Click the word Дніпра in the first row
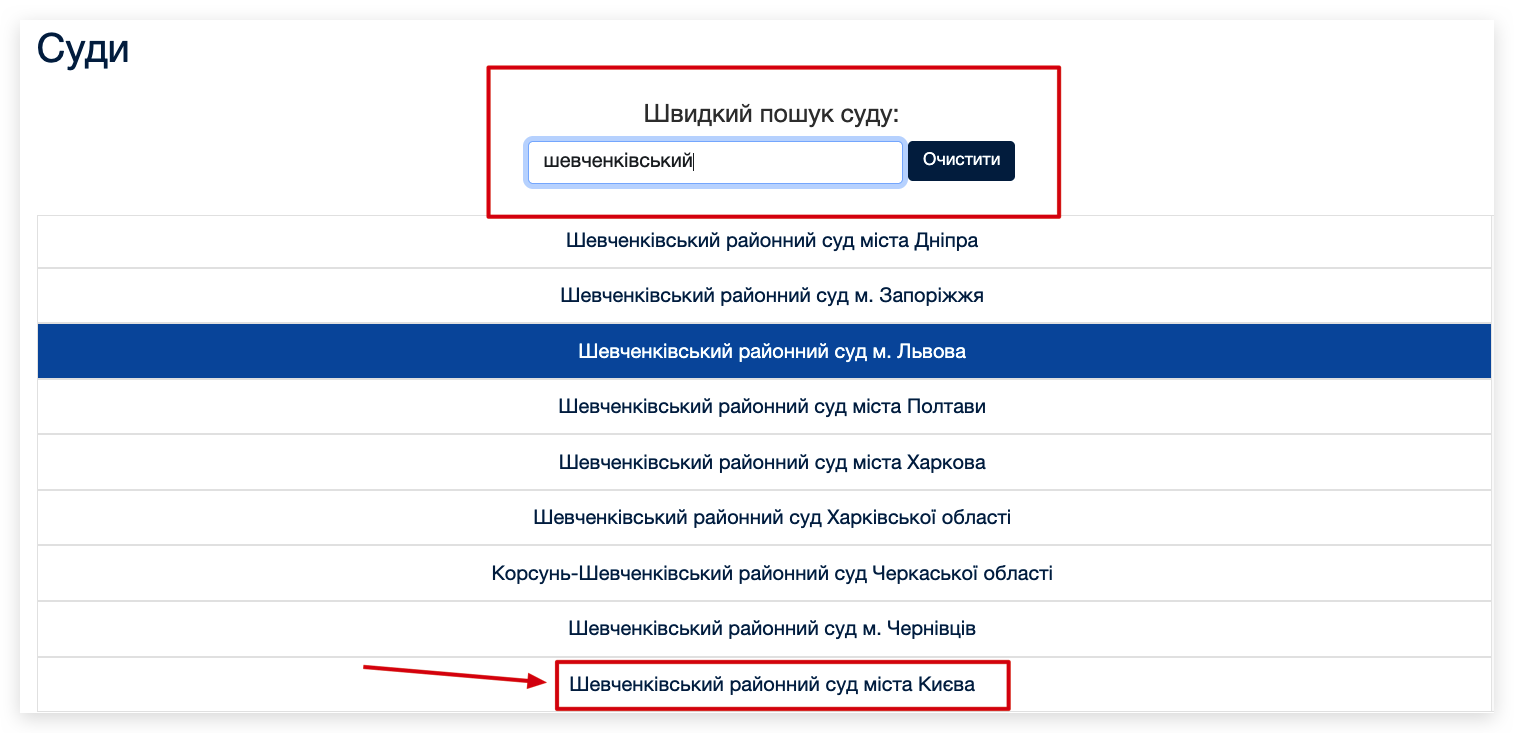The width and height of the screenshot is (1514, 733). pos(945,241)
